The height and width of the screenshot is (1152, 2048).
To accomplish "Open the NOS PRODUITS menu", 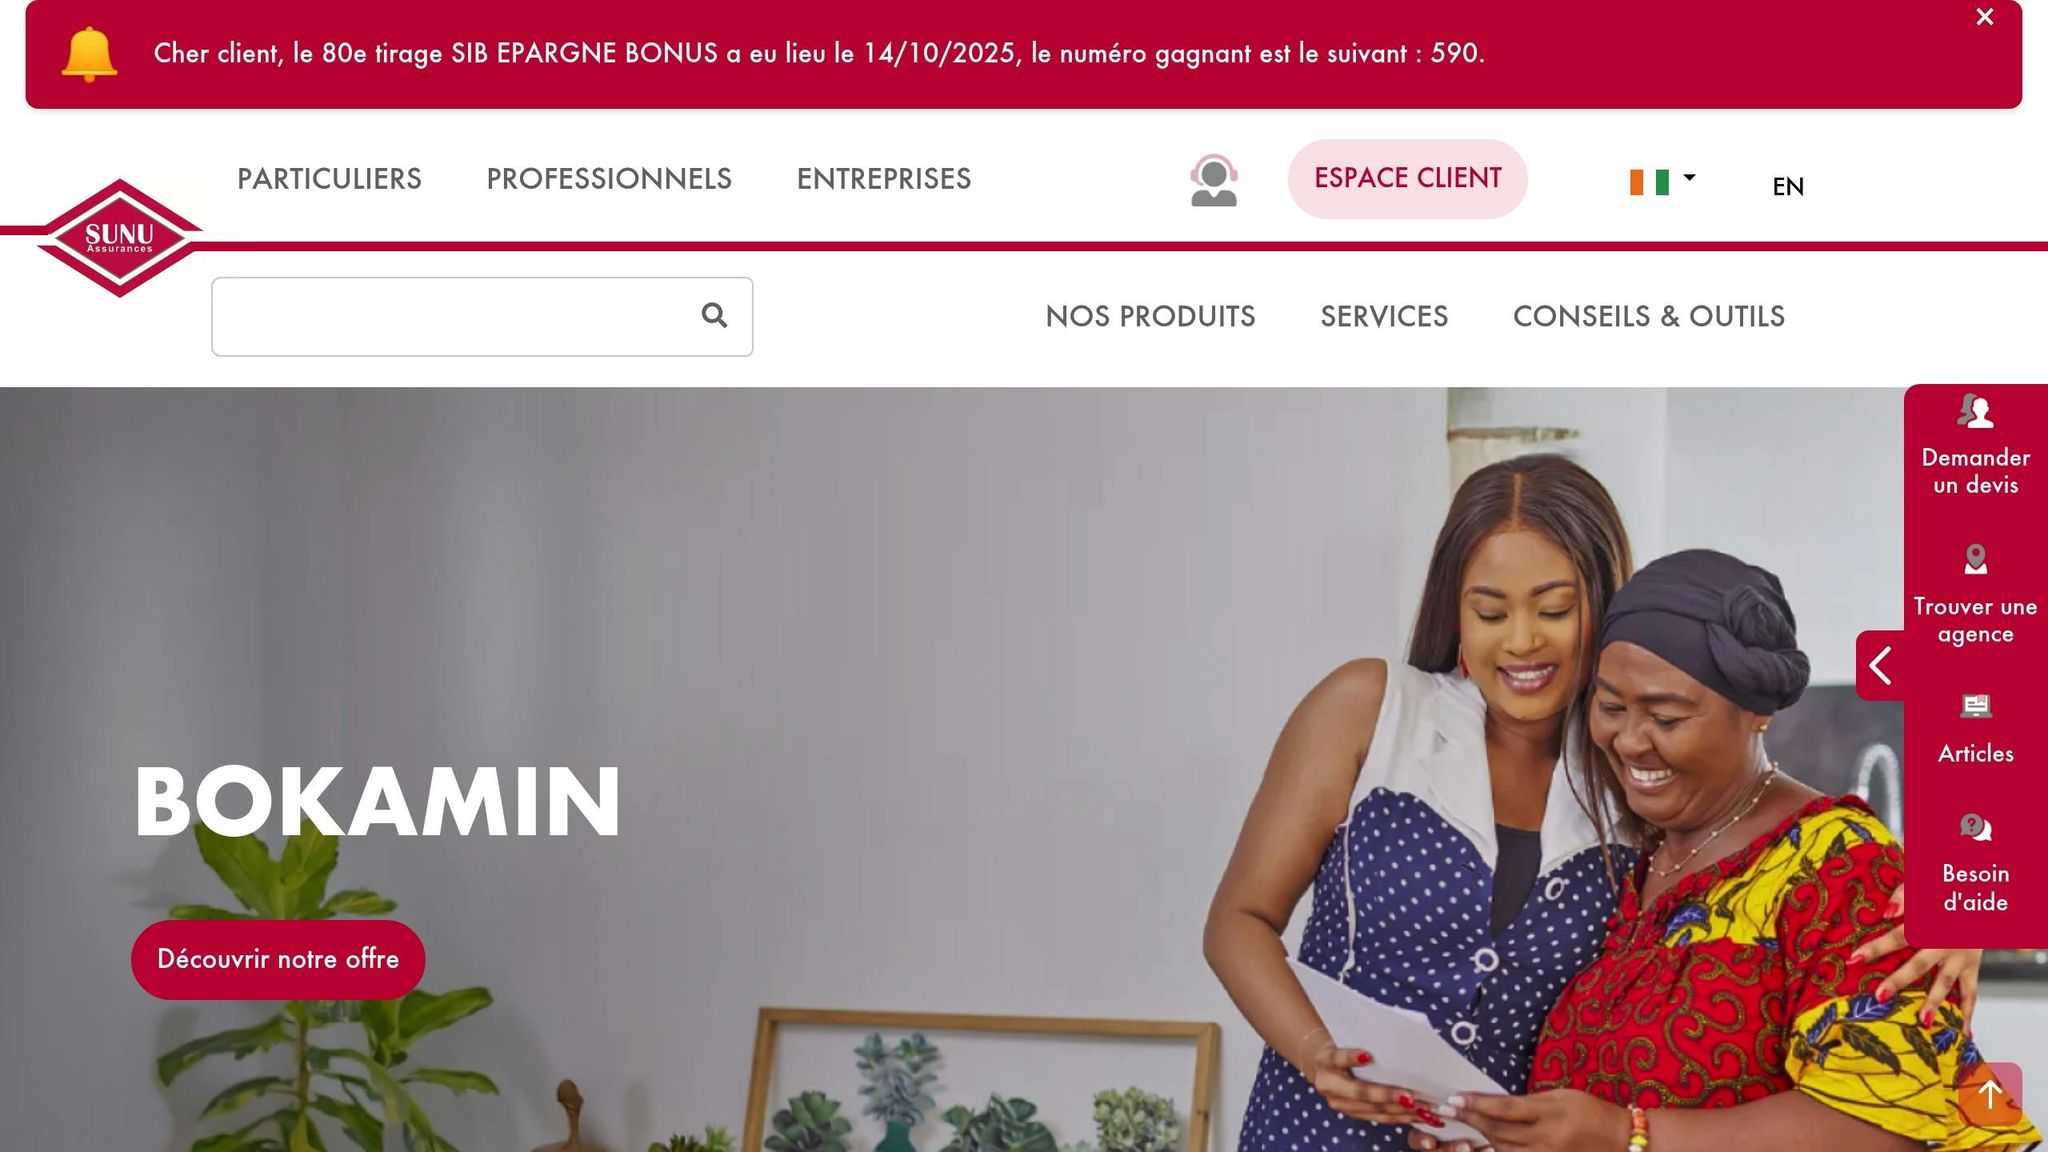I will (1150, 316).
